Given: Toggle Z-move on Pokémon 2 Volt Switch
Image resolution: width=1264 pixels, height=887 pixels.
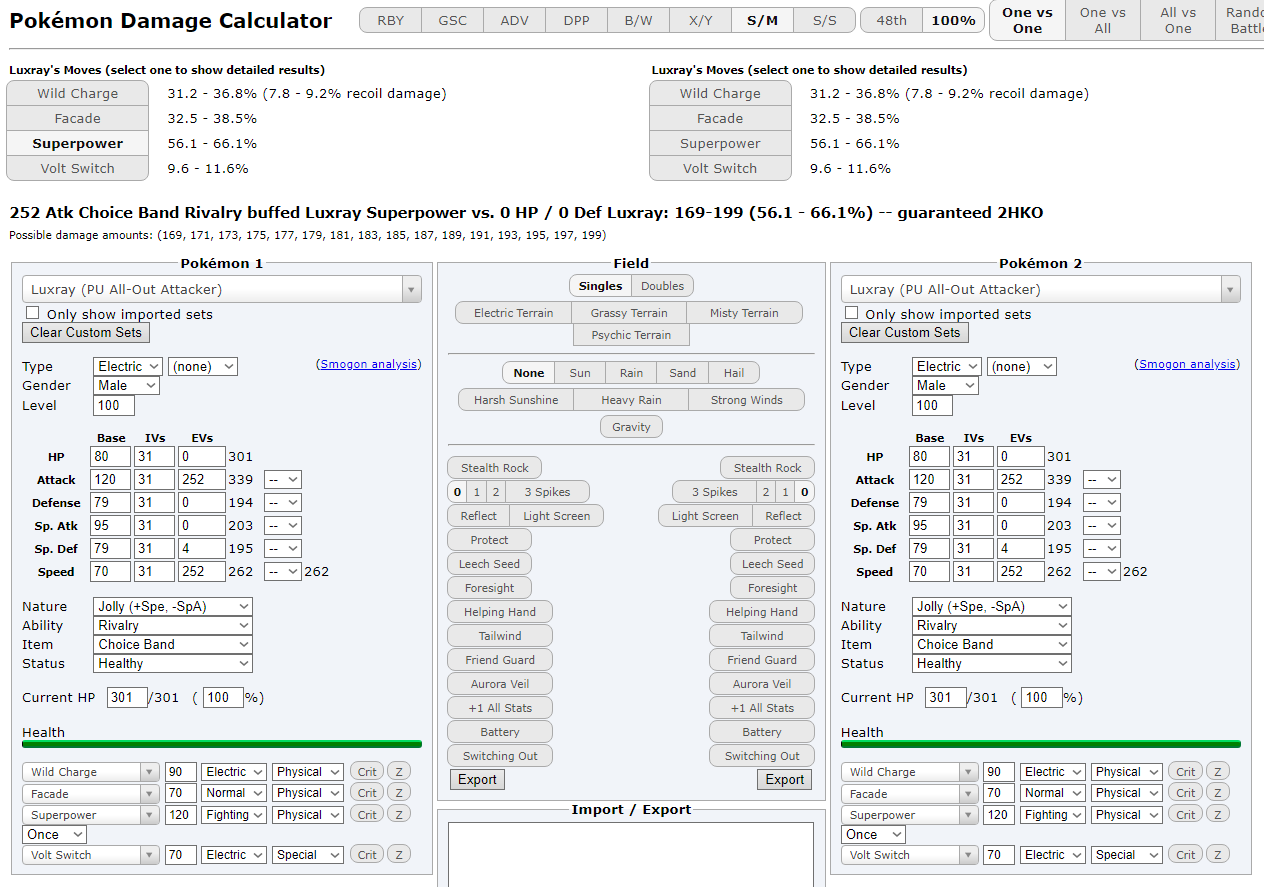Looking at the screenshot, I should tap(1218, 855).
